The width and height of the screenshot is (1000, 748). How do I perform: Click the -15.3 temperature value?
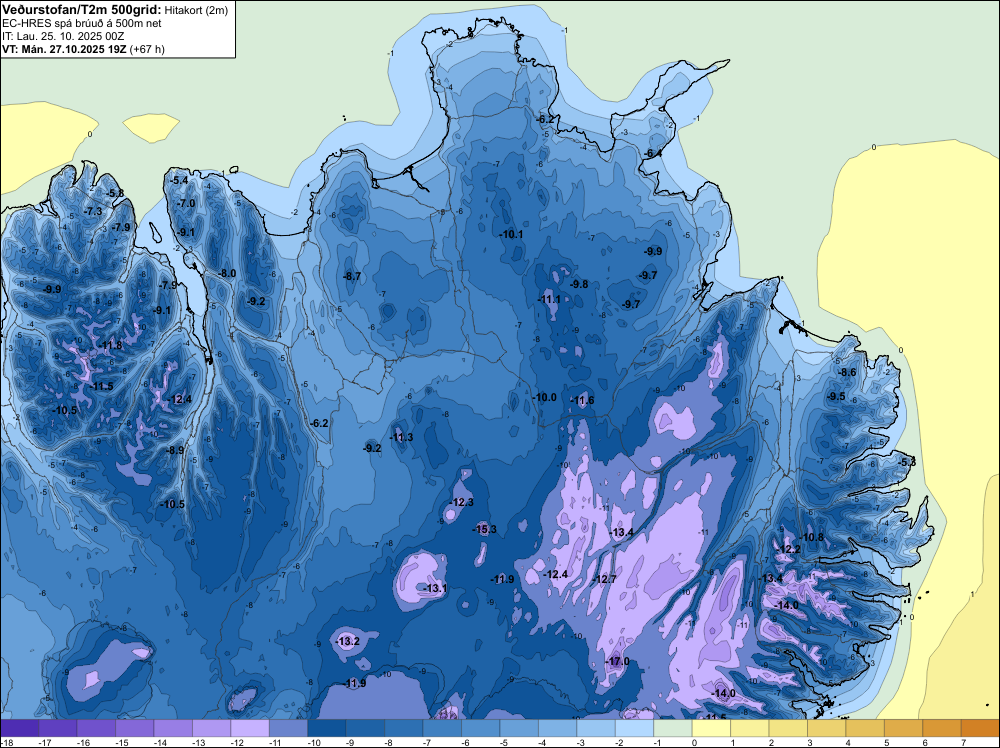(x=484, y=529)
